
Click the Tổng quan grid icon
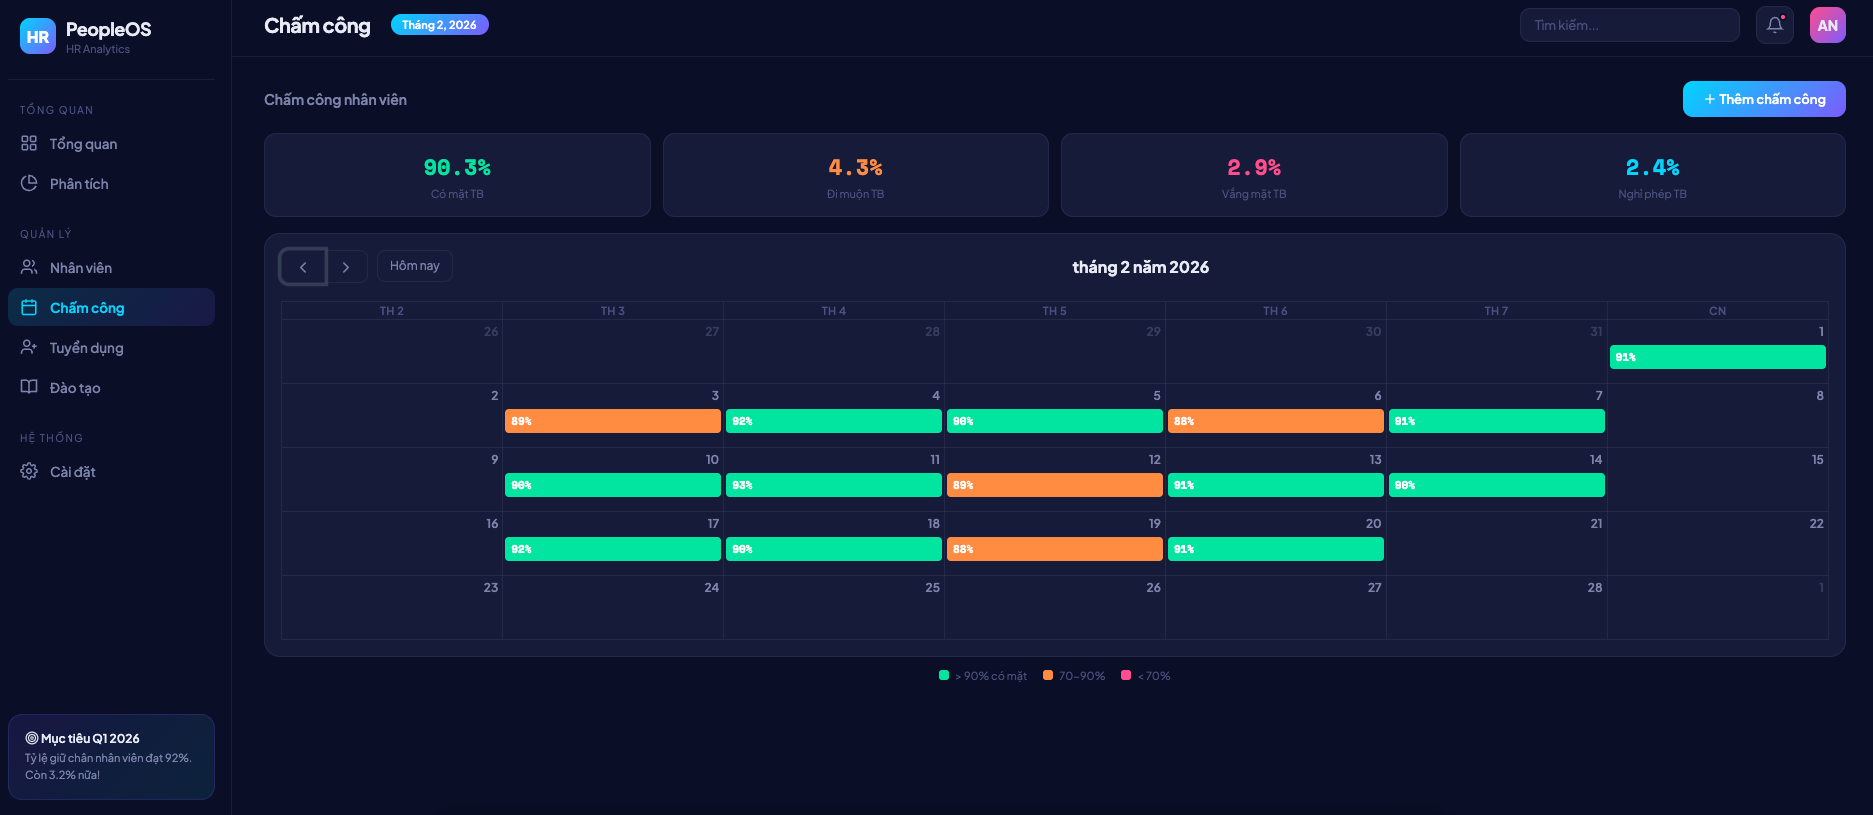coord(29,144)
